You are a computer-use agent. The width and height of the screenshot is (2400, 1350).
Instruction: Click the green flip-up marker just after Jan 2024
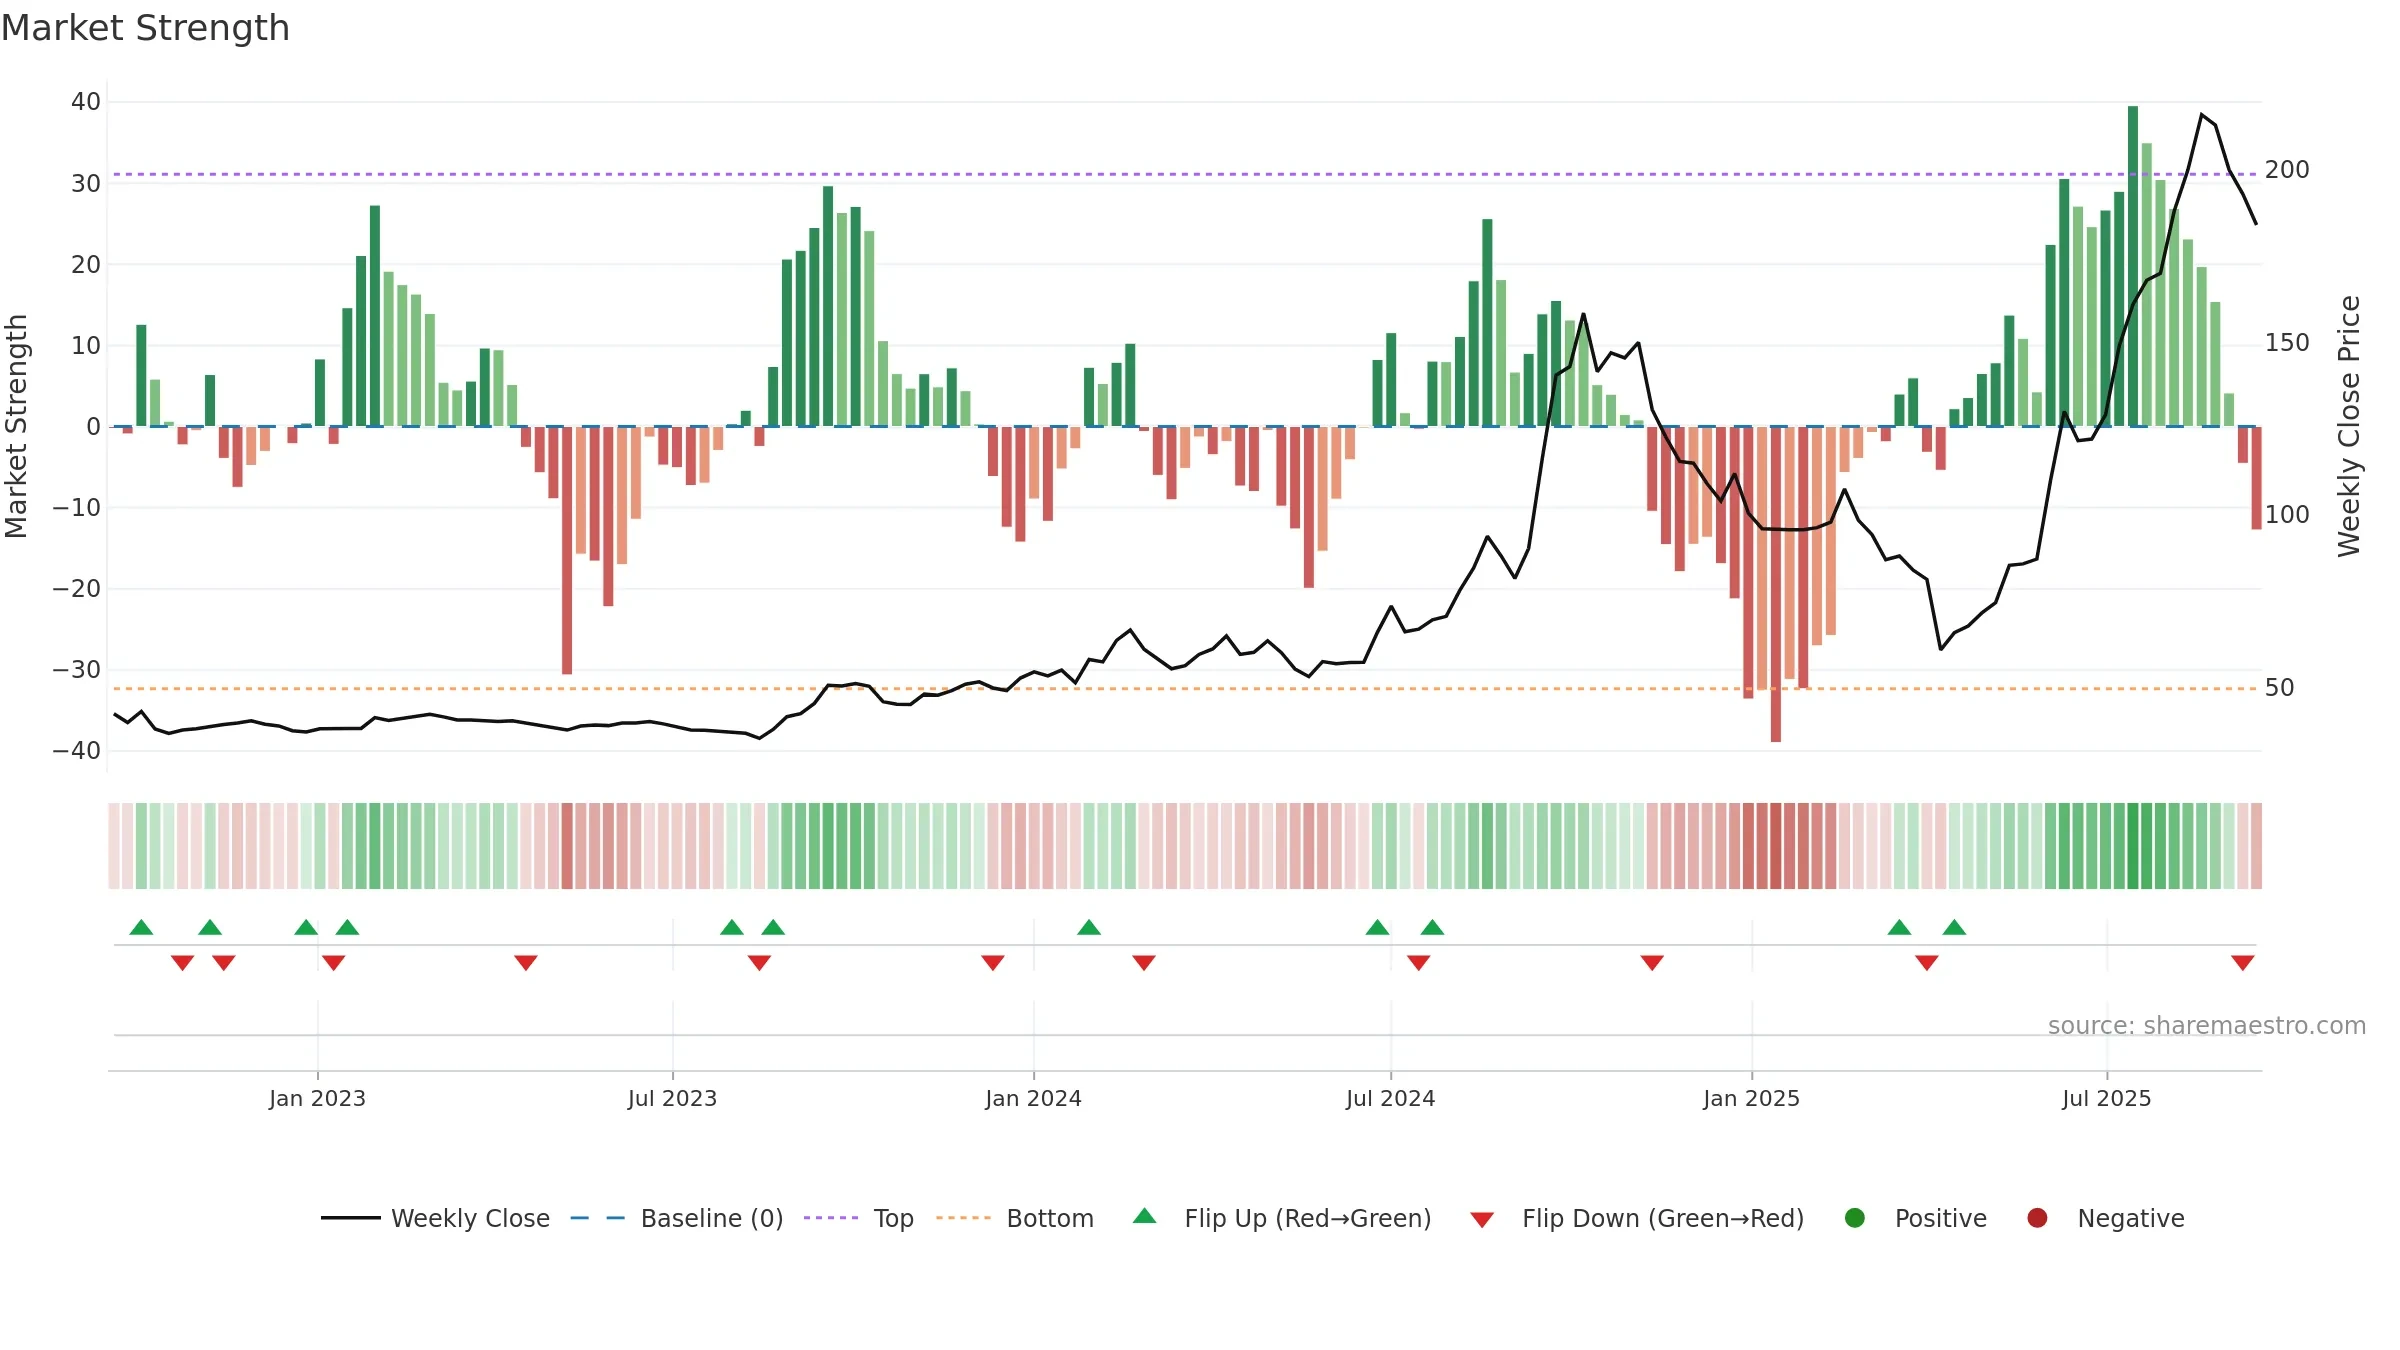point(1089,927)
